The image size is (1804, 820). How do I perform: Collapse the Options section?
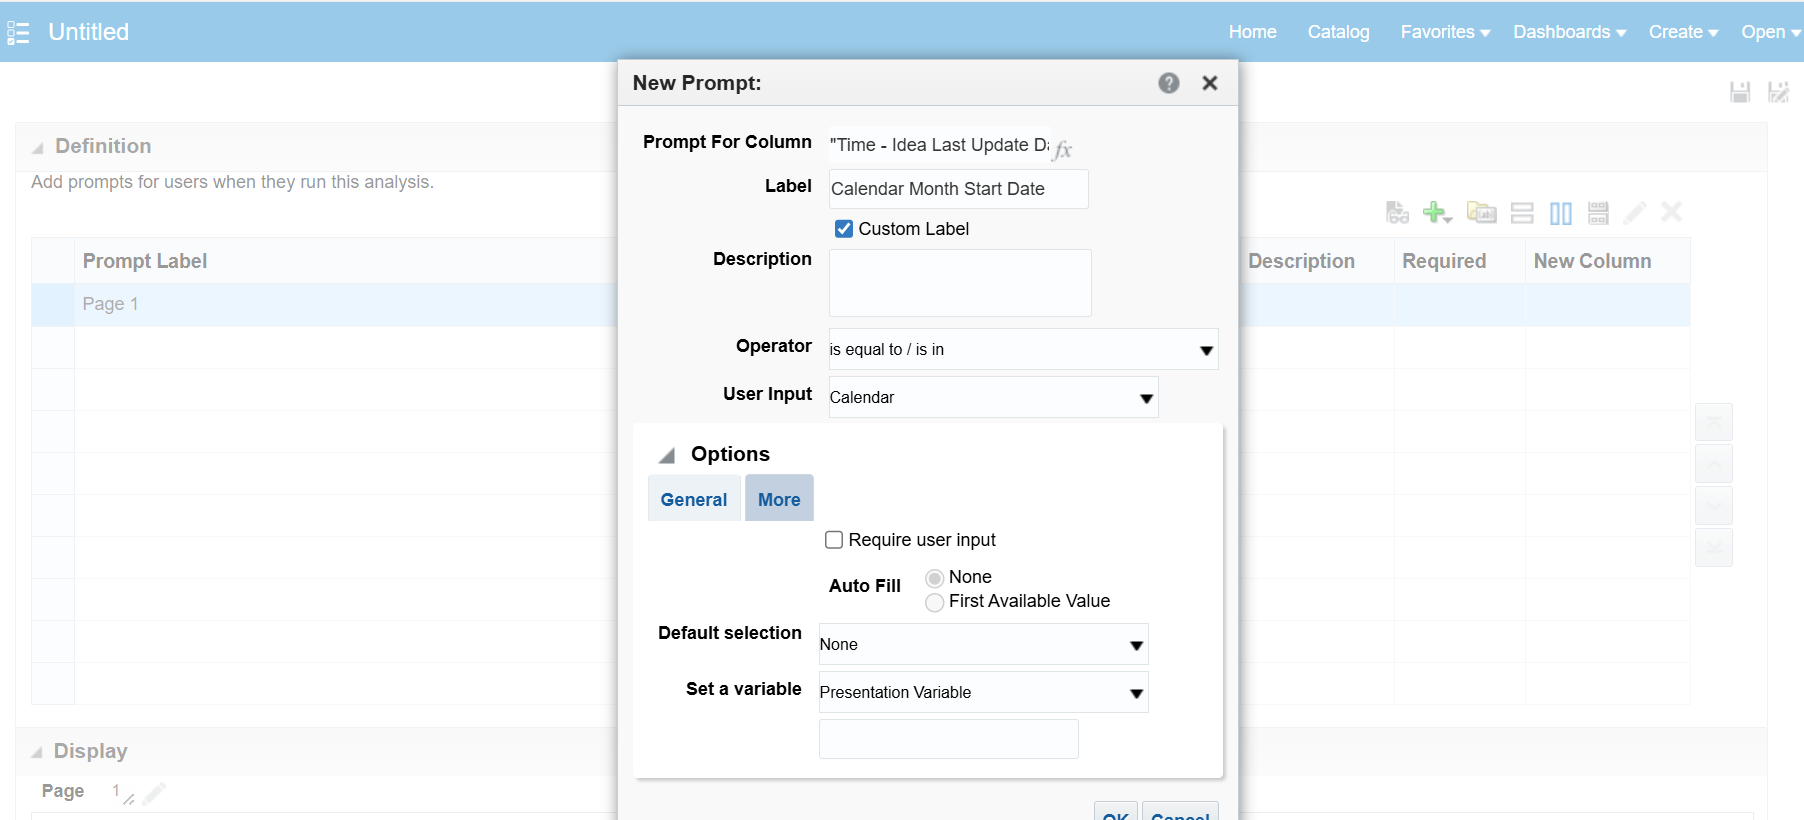pos(667,456)
